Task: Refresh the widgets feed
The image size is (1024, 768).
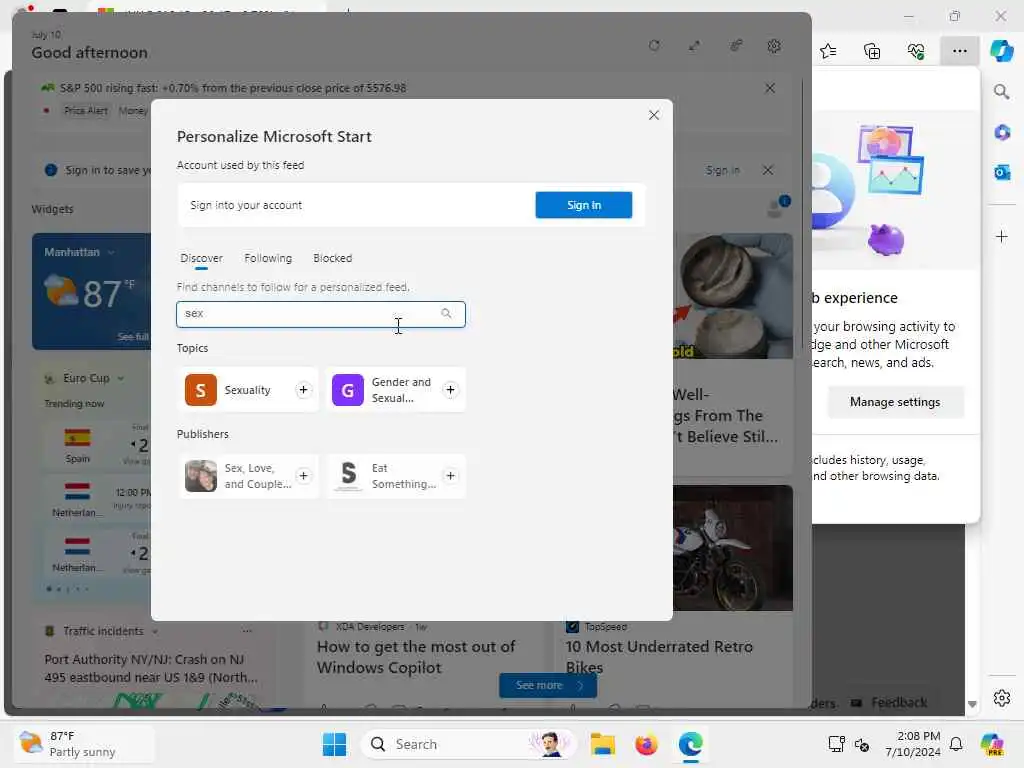Action: [654, 46]
